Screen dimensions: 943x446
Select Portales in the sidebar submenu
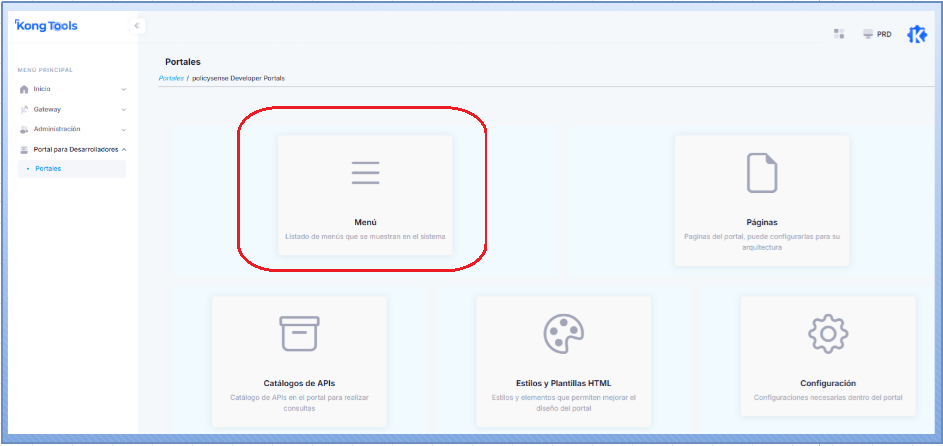48,169
